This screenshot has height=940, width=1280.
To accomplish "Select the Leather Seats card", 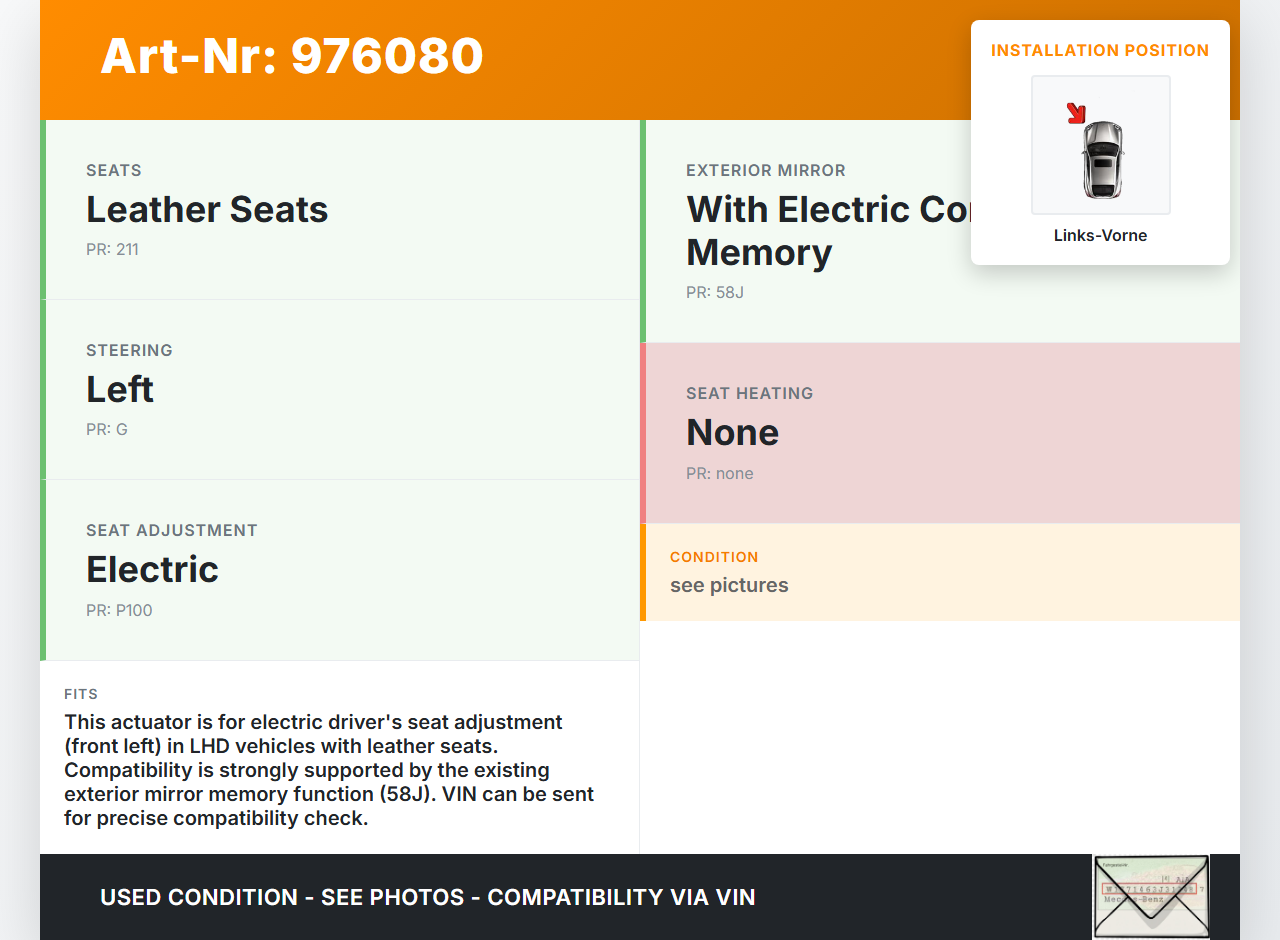I will click(x=340, y=210).
